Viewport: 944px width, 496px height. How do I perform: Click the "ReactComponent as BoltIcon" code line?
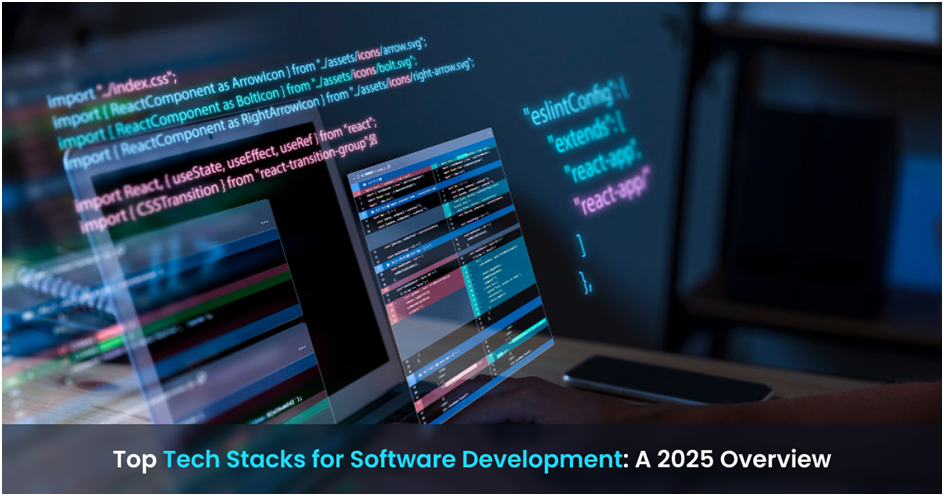click(x=237, y=105)
